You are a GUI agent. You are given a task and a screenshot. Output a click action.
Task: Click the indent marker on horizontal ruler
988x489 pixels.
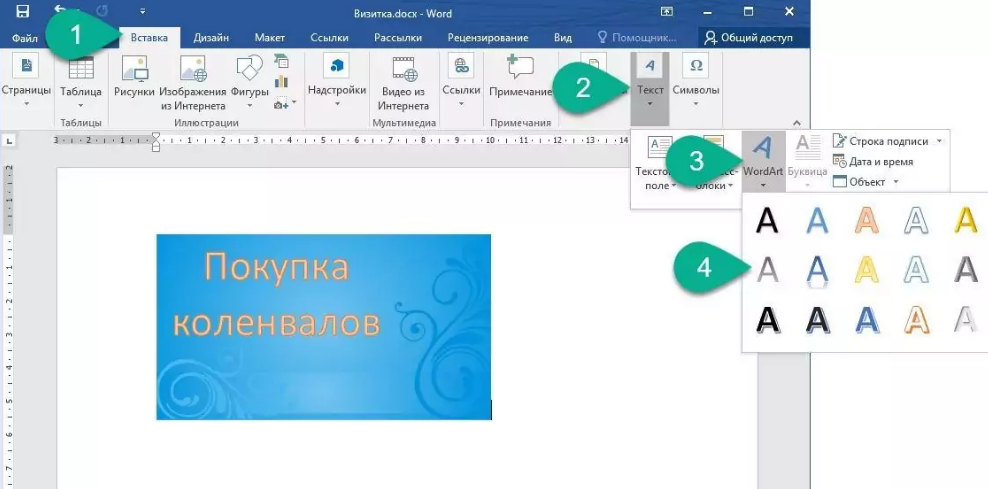pos(156,141)
